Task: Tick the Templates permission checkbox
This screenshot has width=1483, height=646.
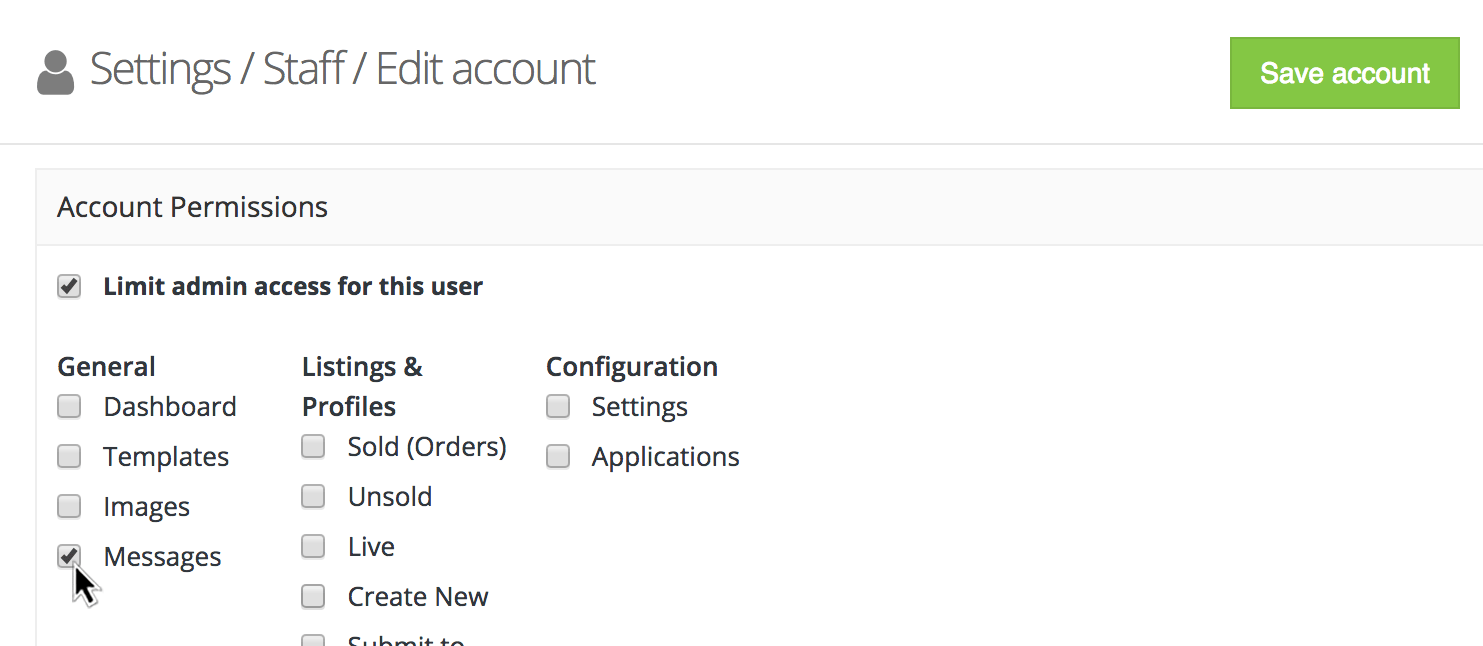Action: (x=69, y=457)
